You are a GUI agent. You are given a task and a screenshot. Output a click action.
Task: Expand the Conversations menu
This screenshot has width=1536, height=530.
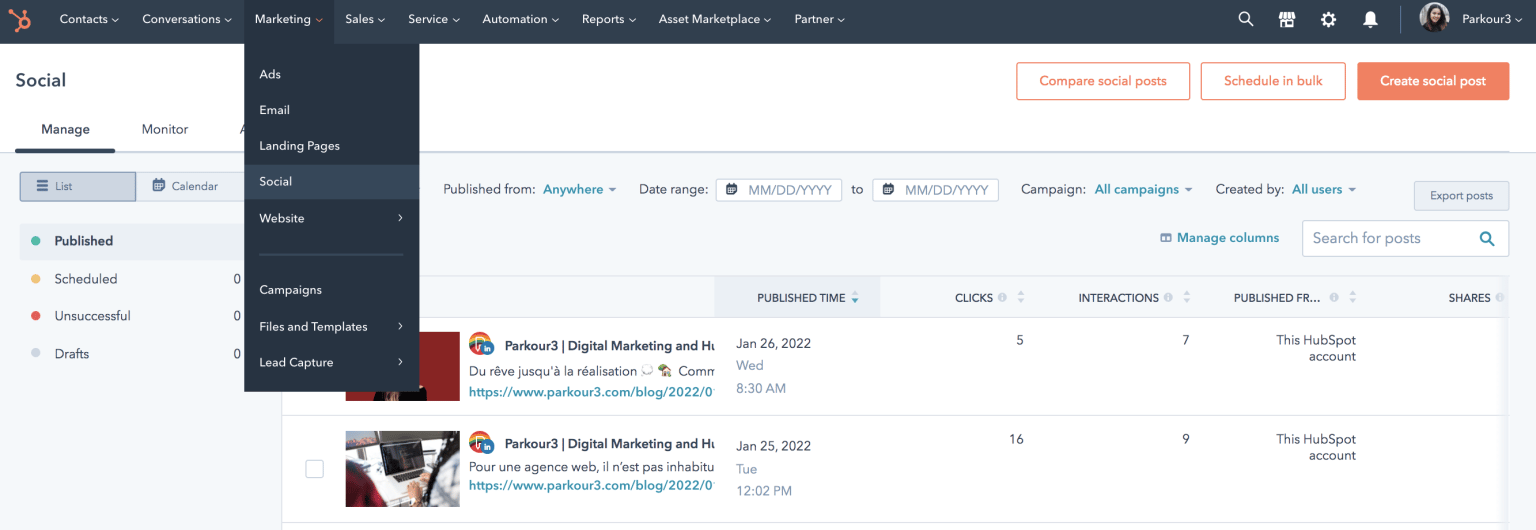coord(187,19)
